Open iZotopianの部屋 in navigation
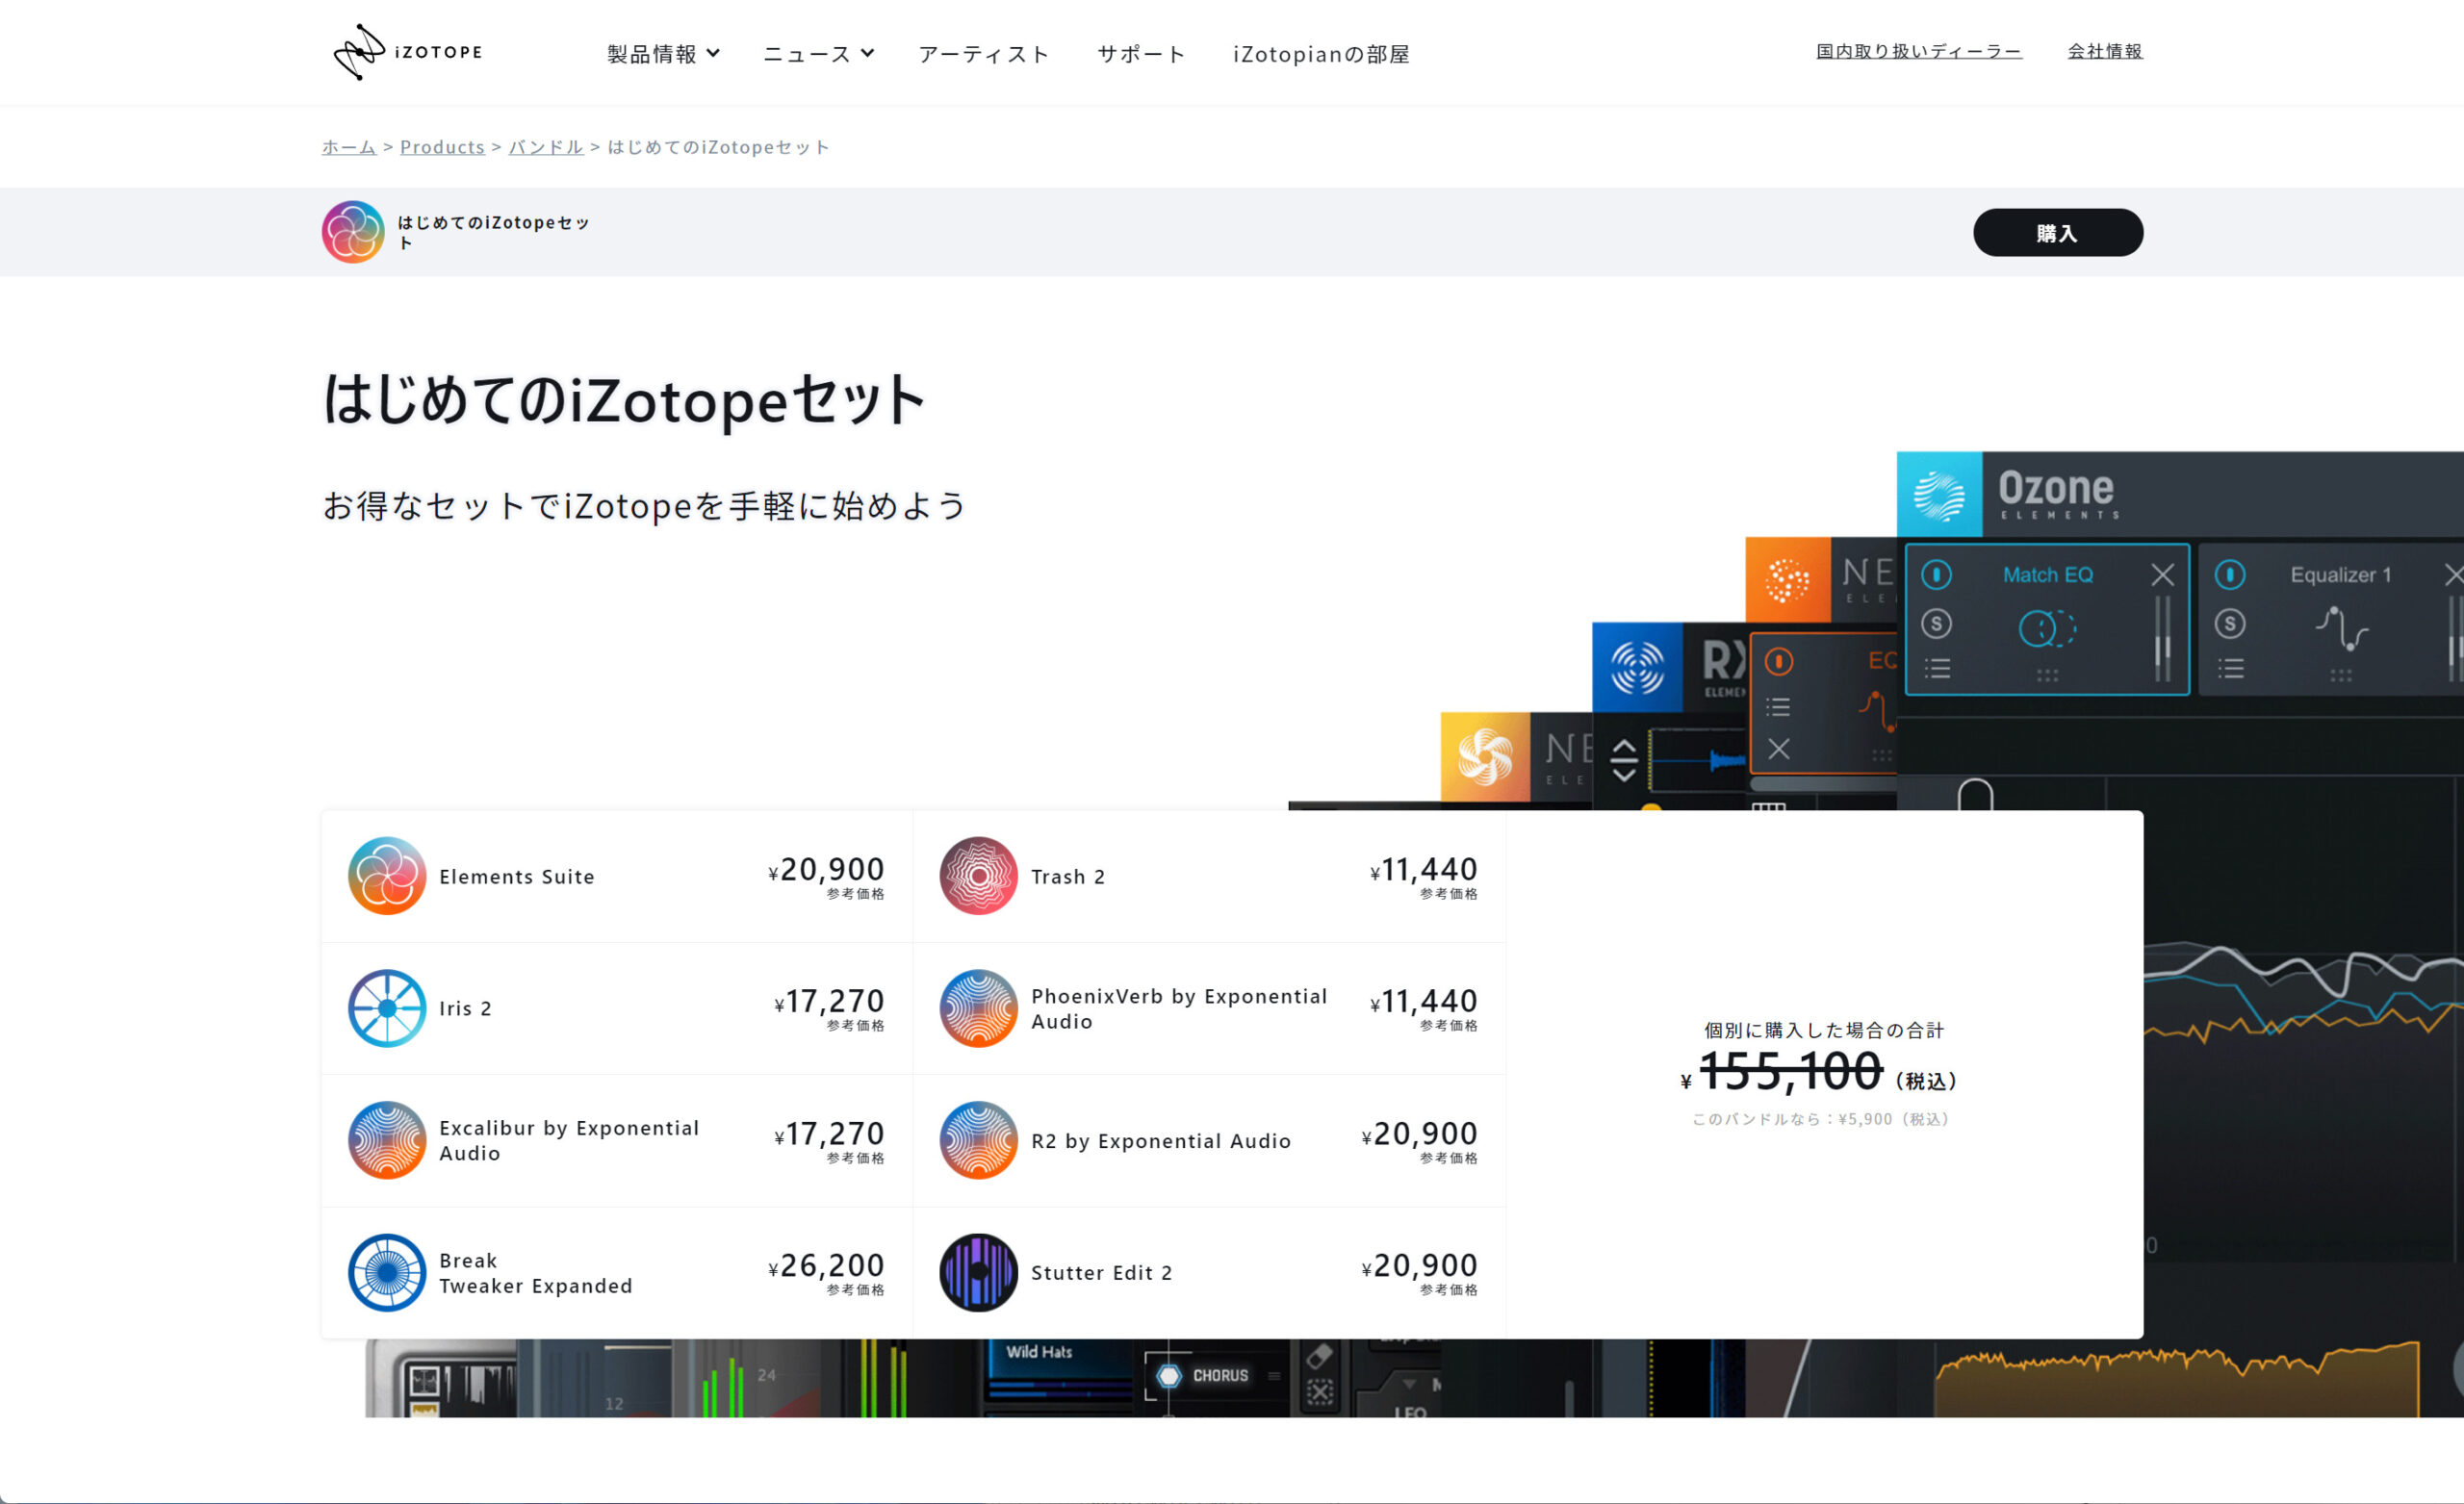 [1321, 54]
